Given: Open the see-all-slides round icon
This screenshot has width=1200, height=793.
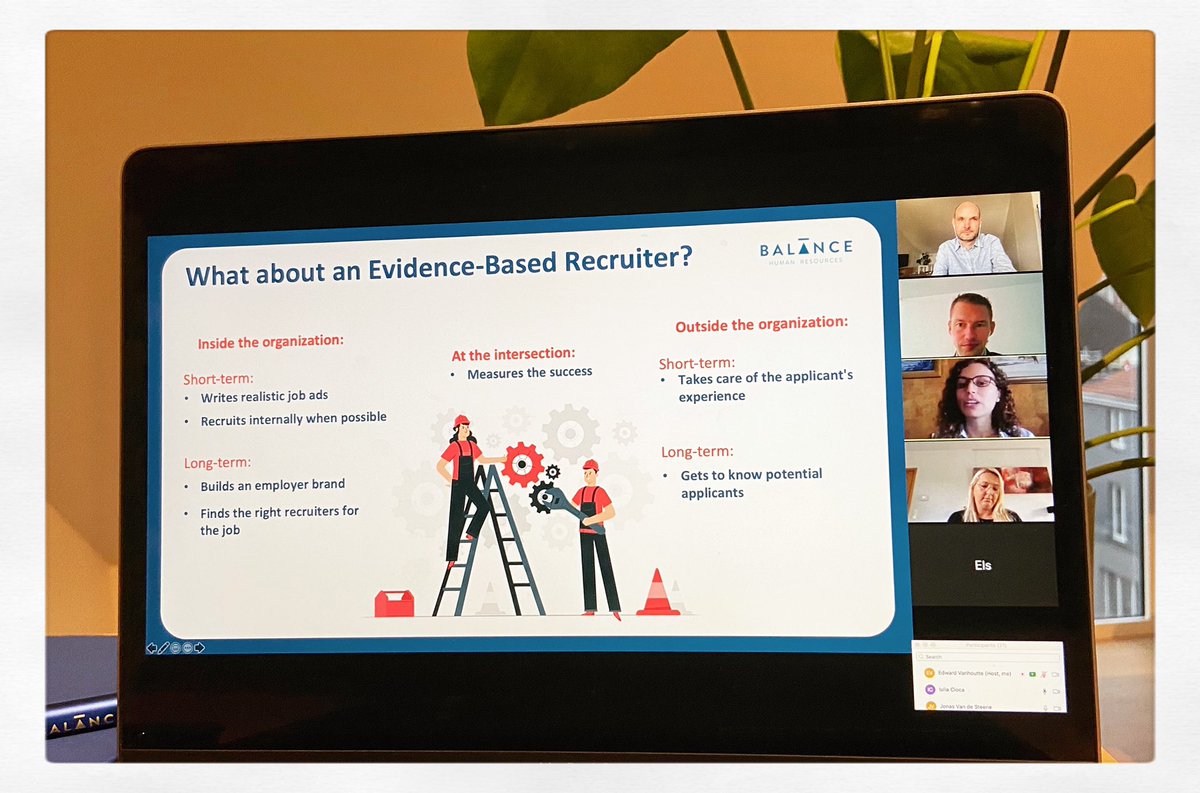Looking at the screenshot, I should 175,648.
